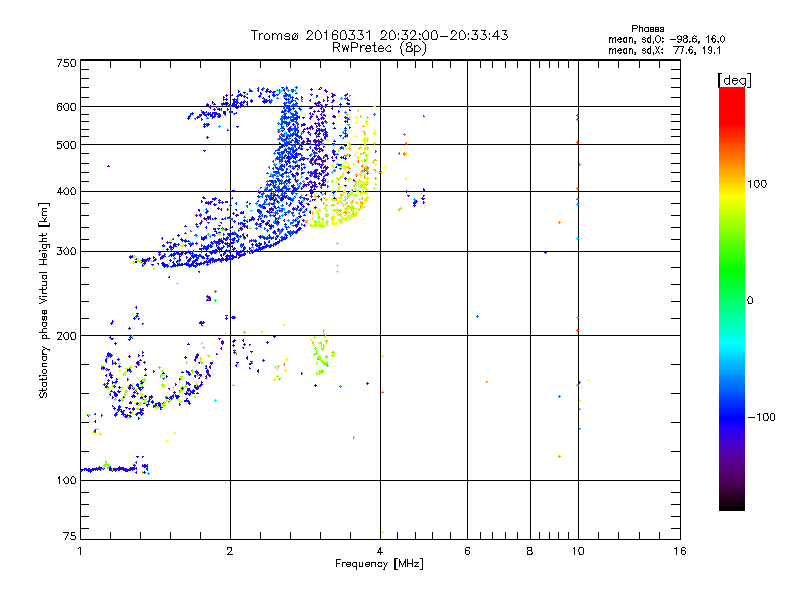Click x-axis tick label '2'
Image resolution: width=800 pixels, height=600 pixels.
(230, 551)
